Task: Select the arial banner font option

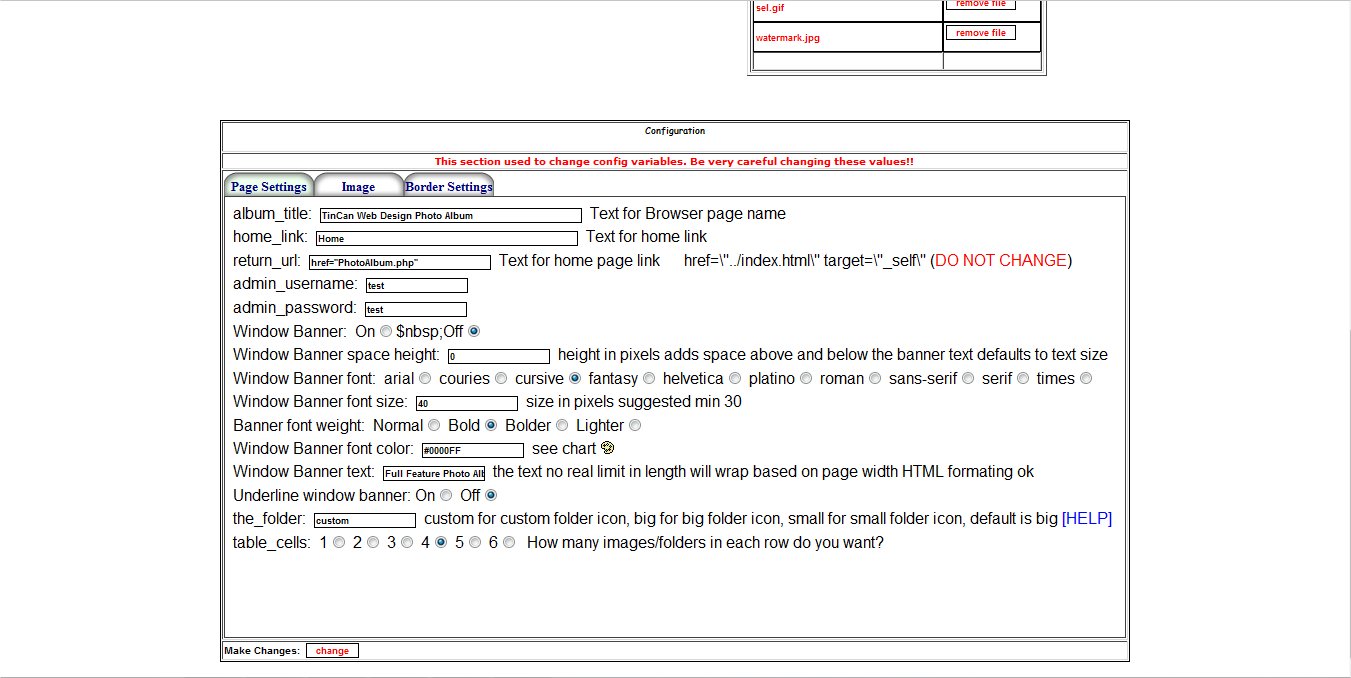Action: pyautogui.click(x=425, y=379)
